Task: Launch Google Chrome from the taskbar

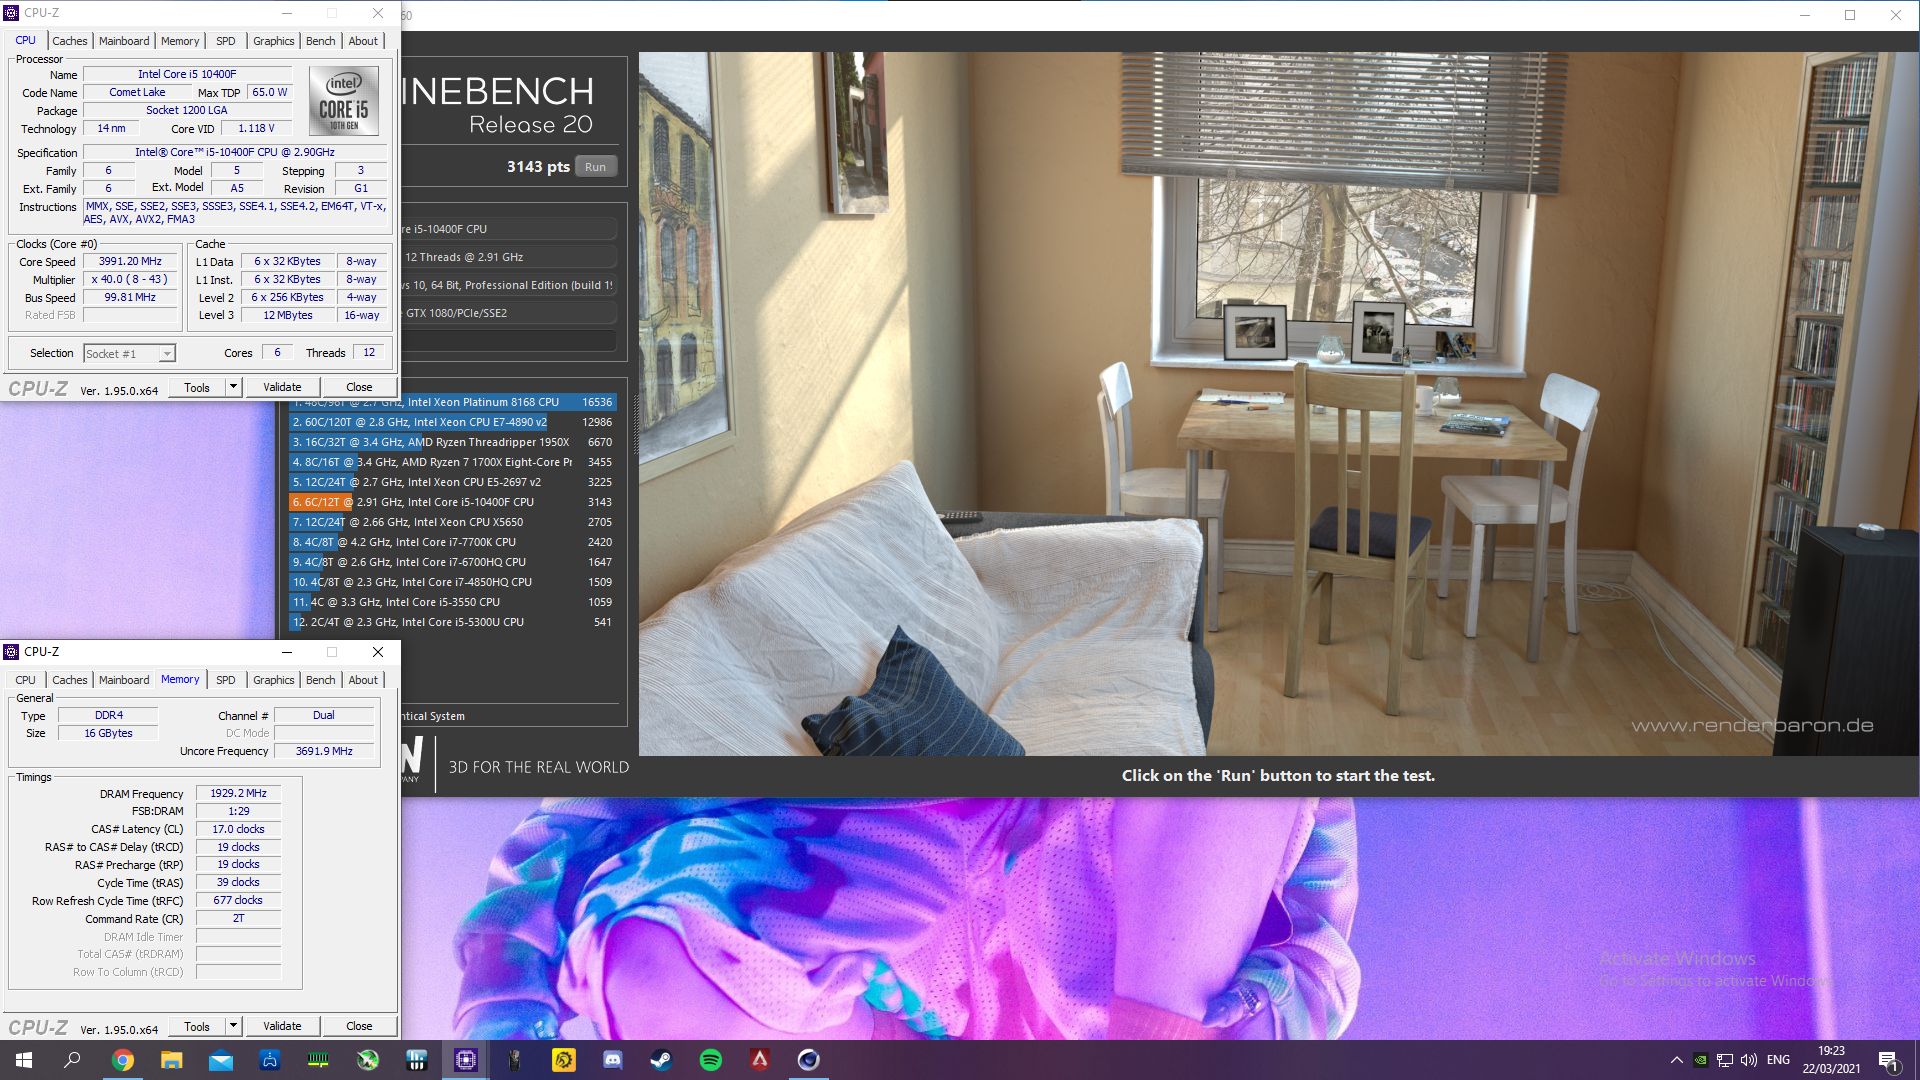Action: coord(123,1060)
